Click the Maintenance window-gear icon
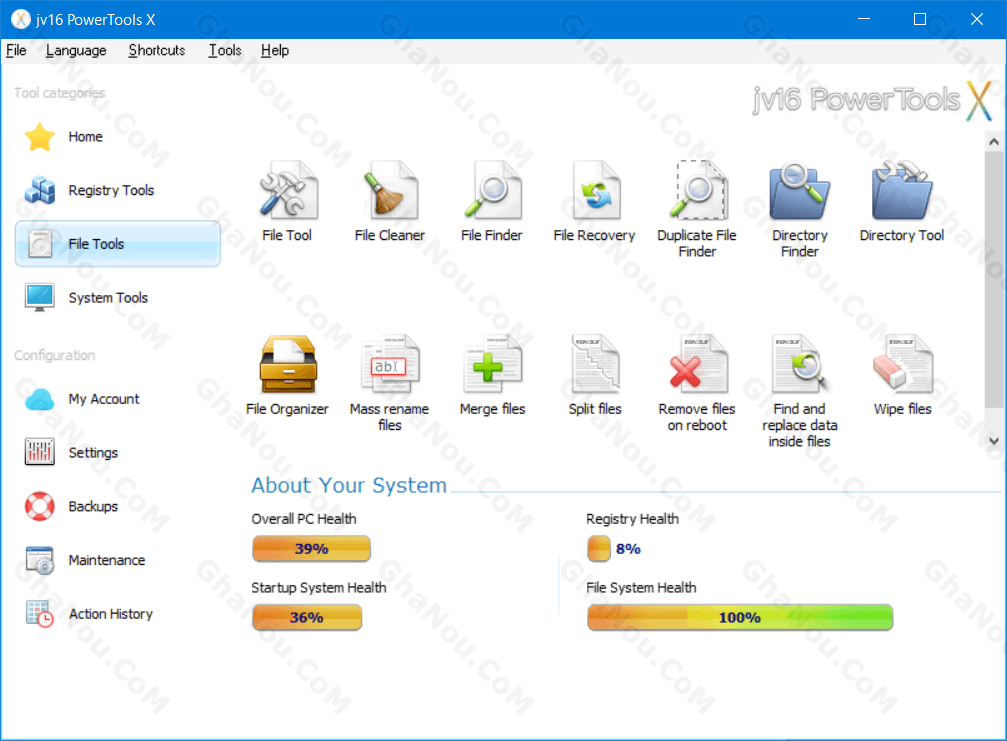1007x741 pixels. point(40,560)
